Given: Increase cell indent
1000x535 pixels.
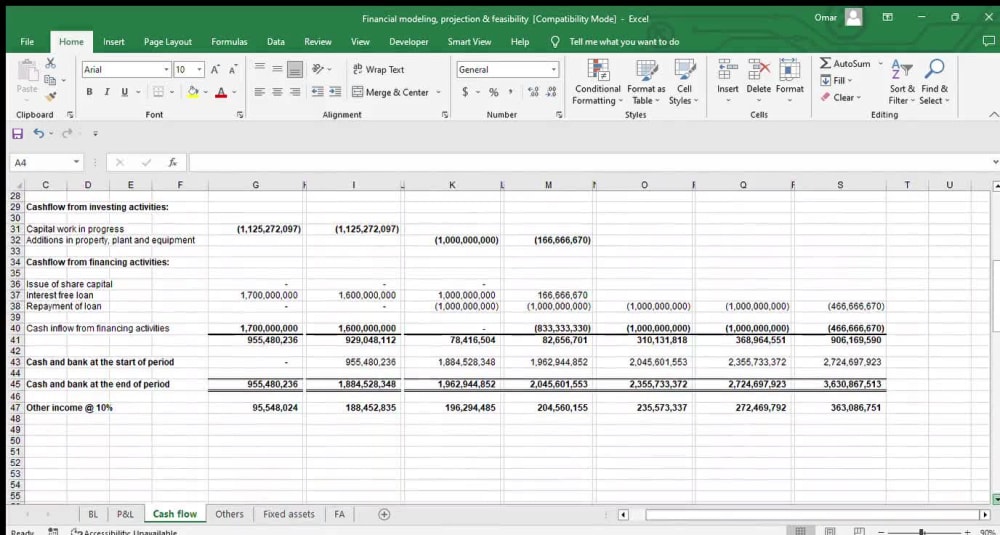Looking at the screenshot, I should (335, 92).
